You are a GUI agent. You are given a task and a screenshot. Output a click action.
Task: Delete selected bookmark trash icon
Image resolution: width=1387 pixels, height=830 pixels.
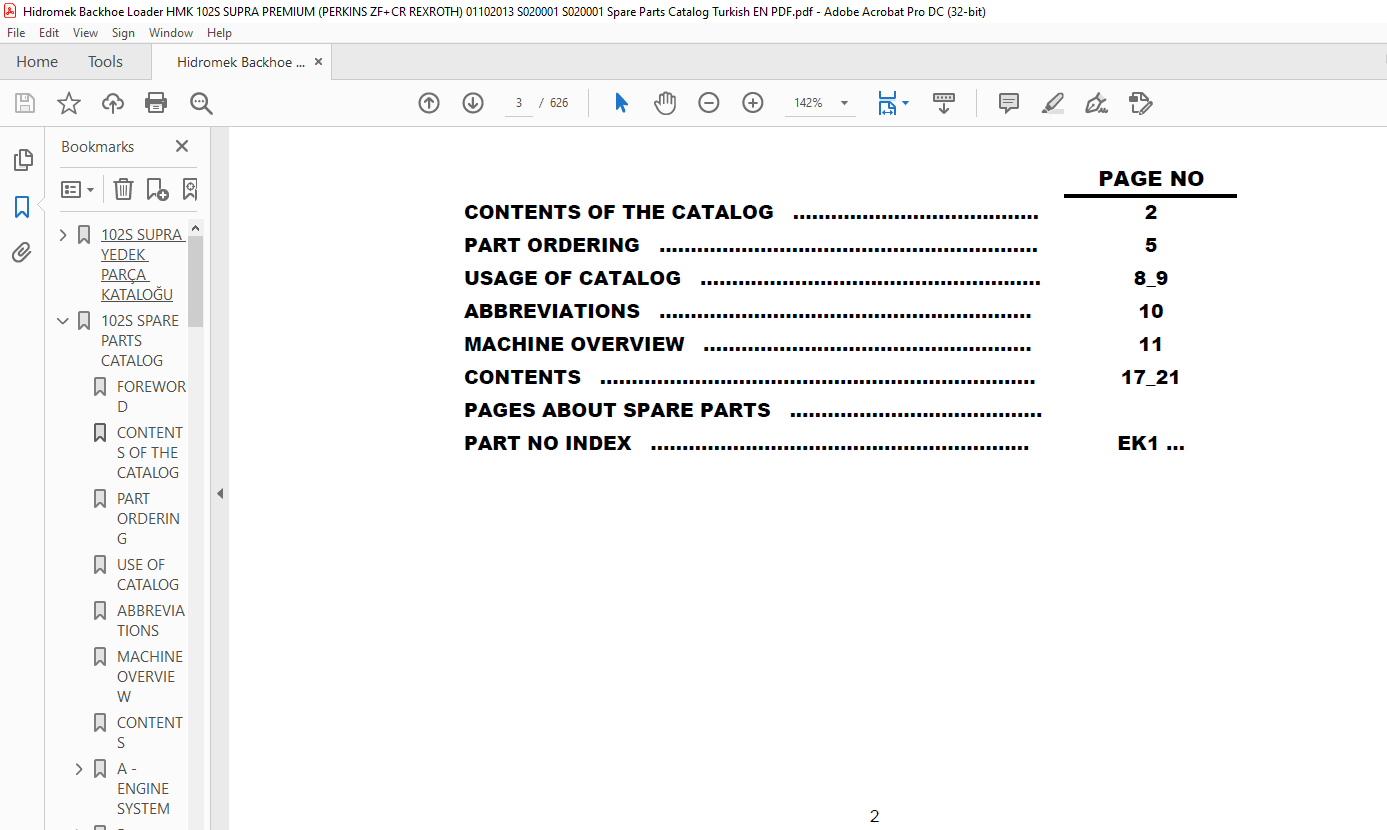pos(123,189)
